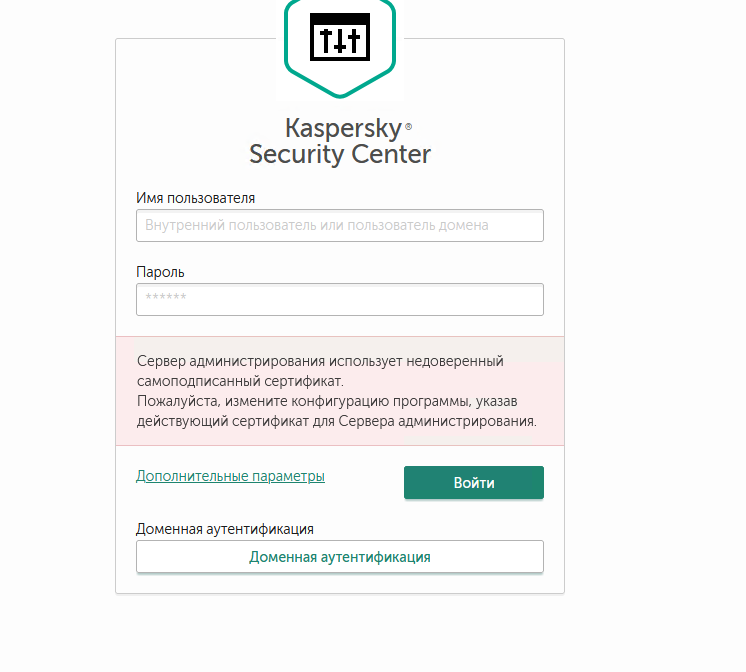Click the middle slider in the logo icon
The width and height of the screenshot is (746, 672).
(340, 41)
